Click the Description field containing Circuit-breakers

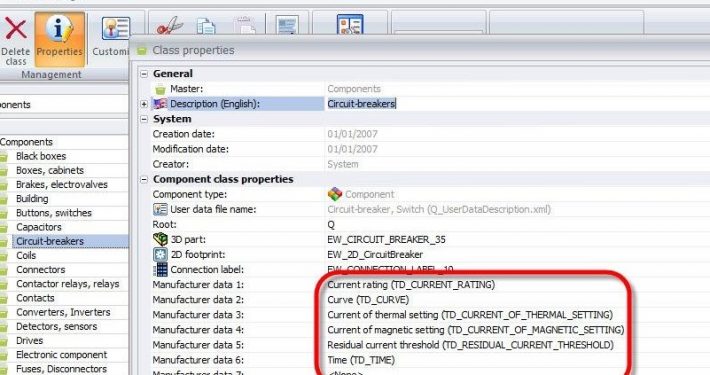point(516,104)
